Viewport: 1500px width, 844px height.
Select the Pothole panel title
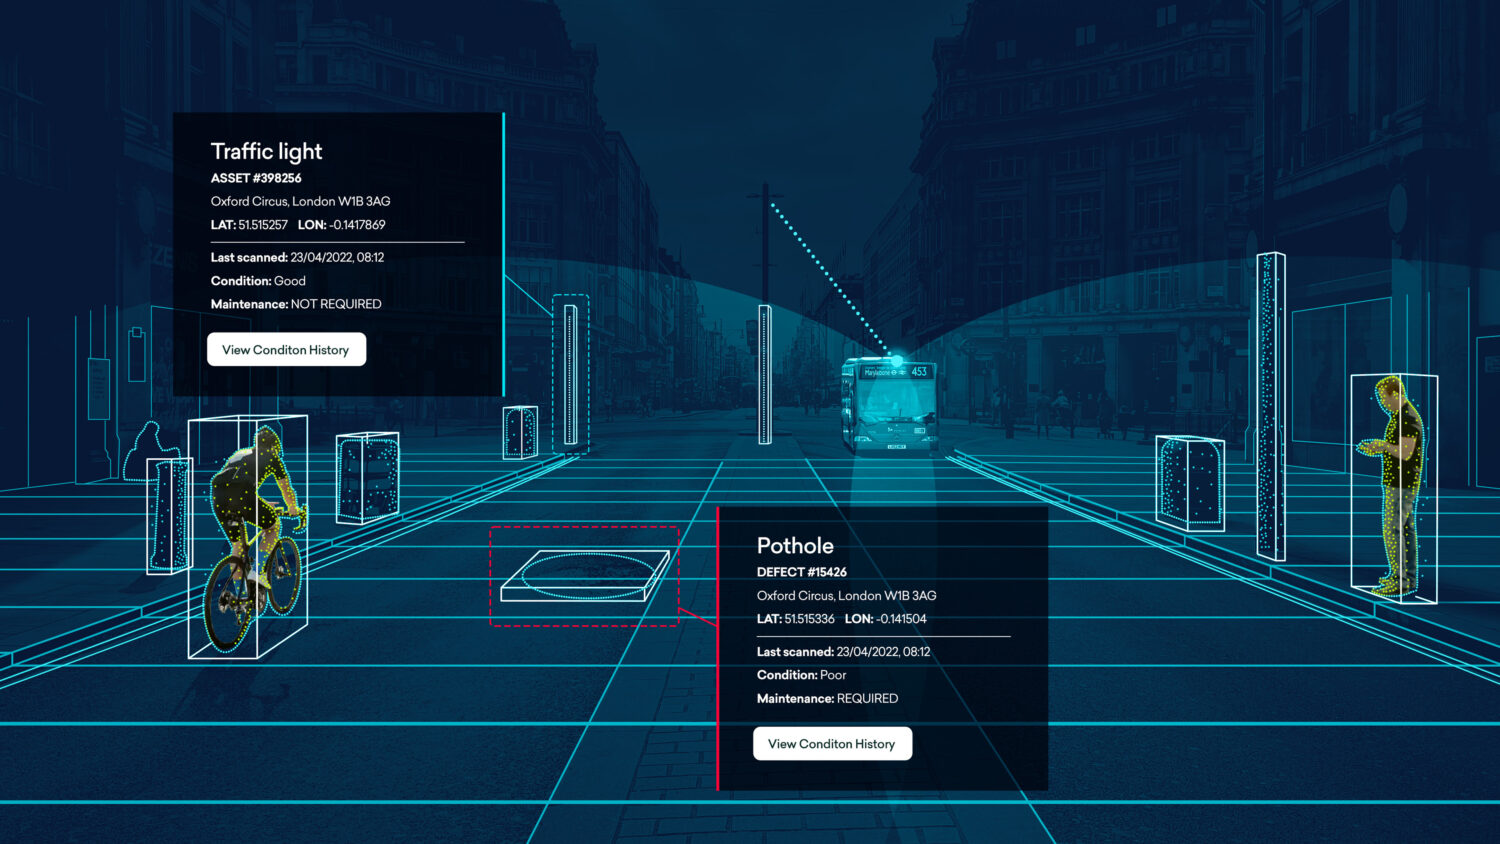tap(795, 545)
